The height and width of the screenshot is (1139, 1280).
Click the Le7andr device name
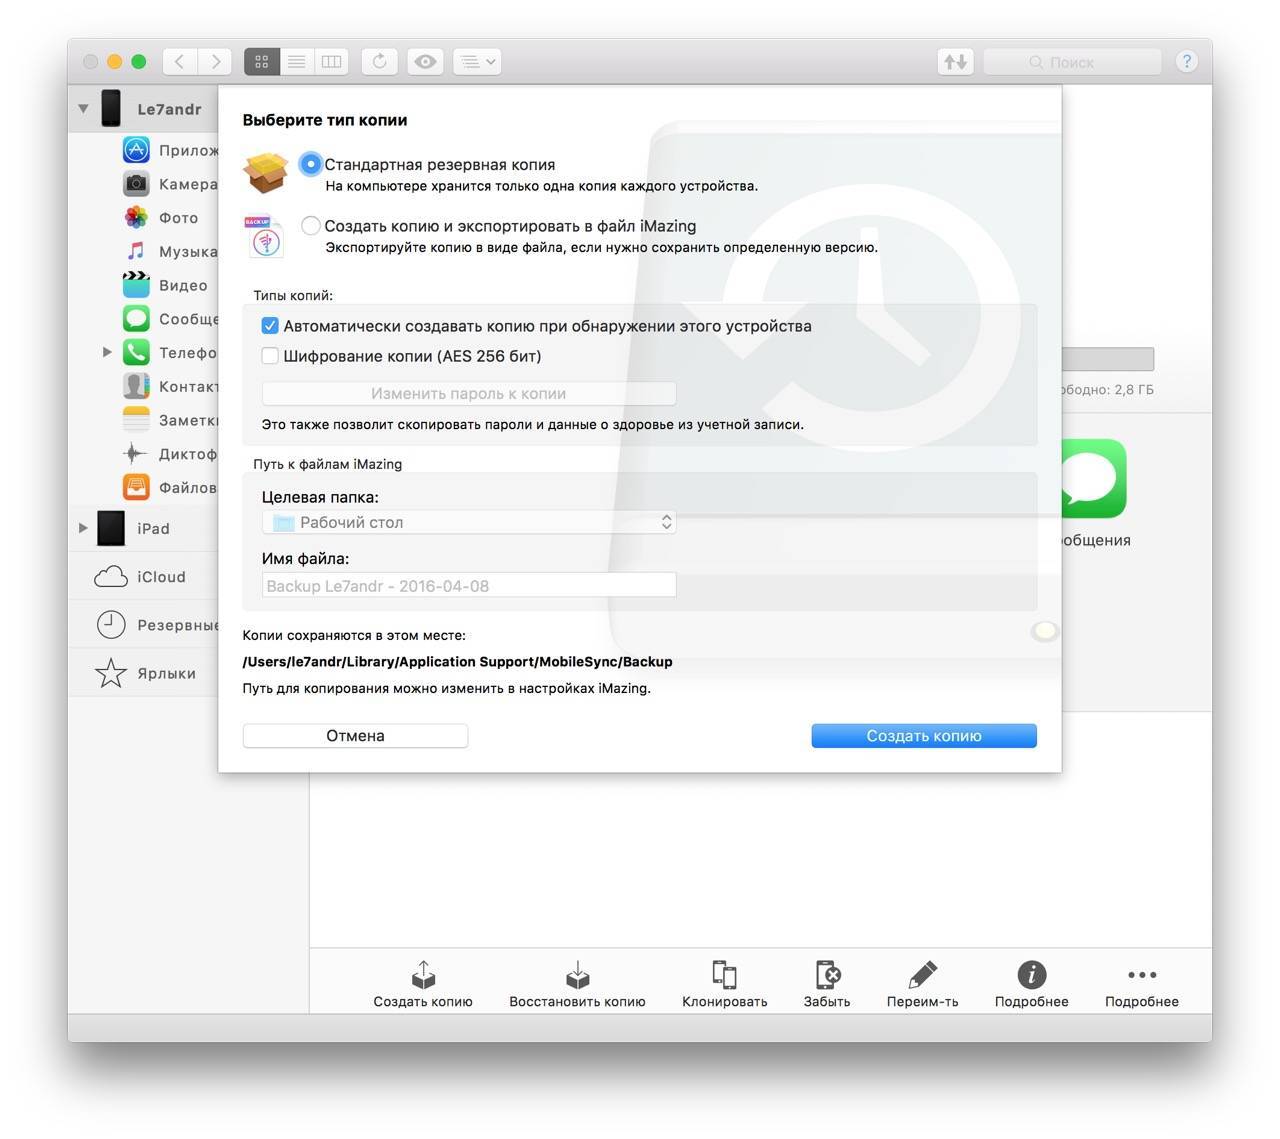[169, 109]
